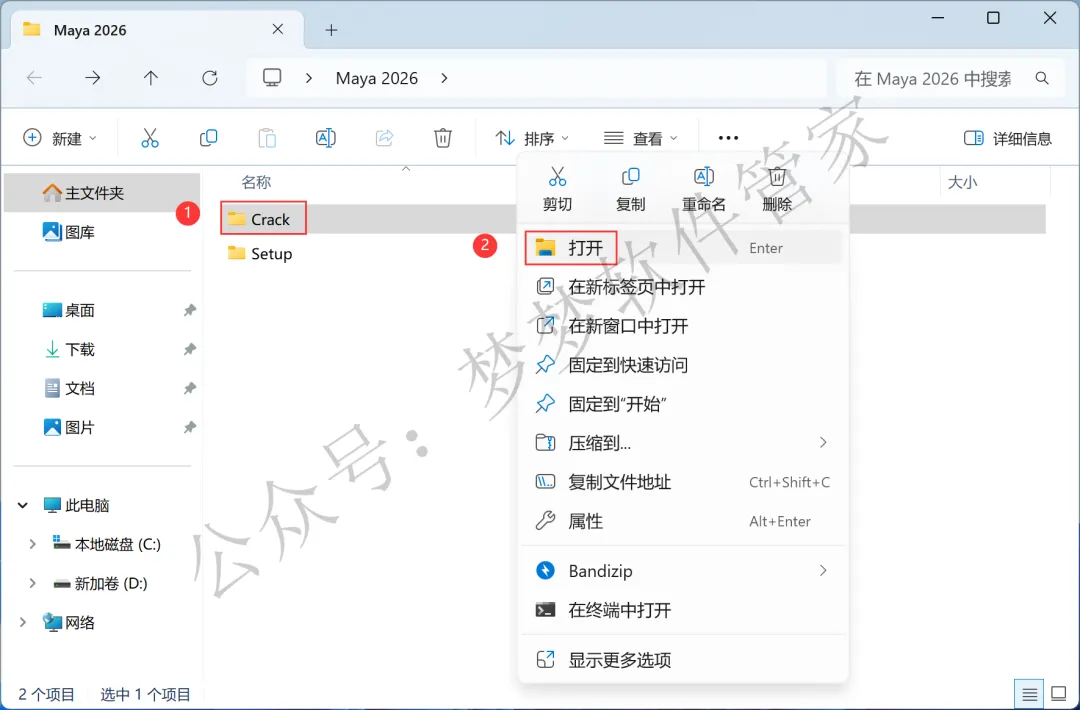Open the 新建 dropdown

pyautogui.click(x=60, y=138)
